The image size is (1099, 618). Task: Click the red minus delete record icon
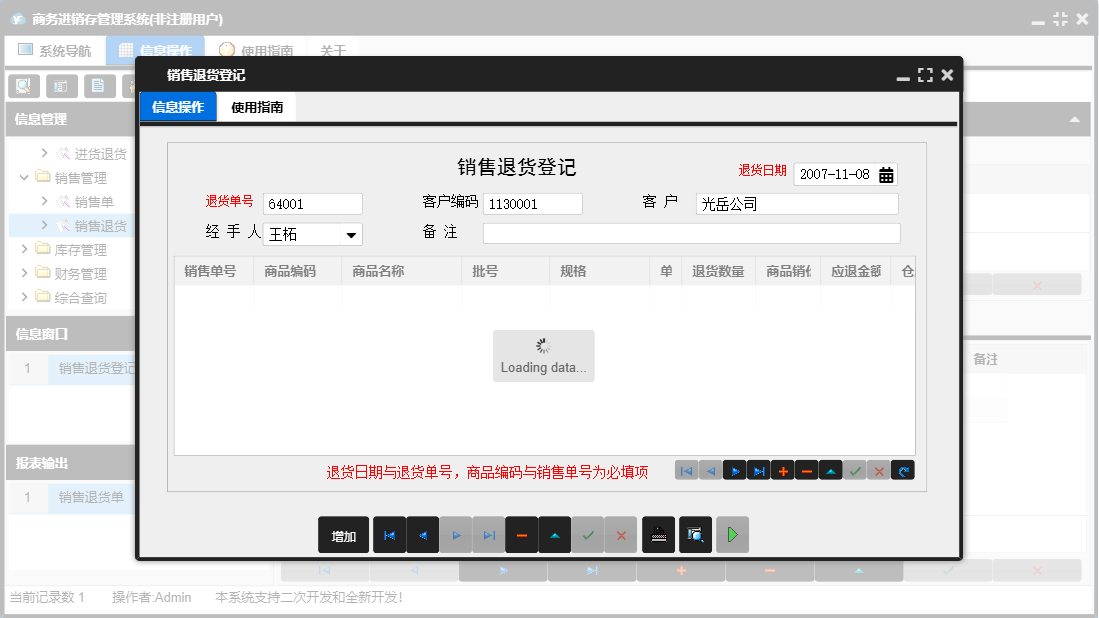(806, 470)
